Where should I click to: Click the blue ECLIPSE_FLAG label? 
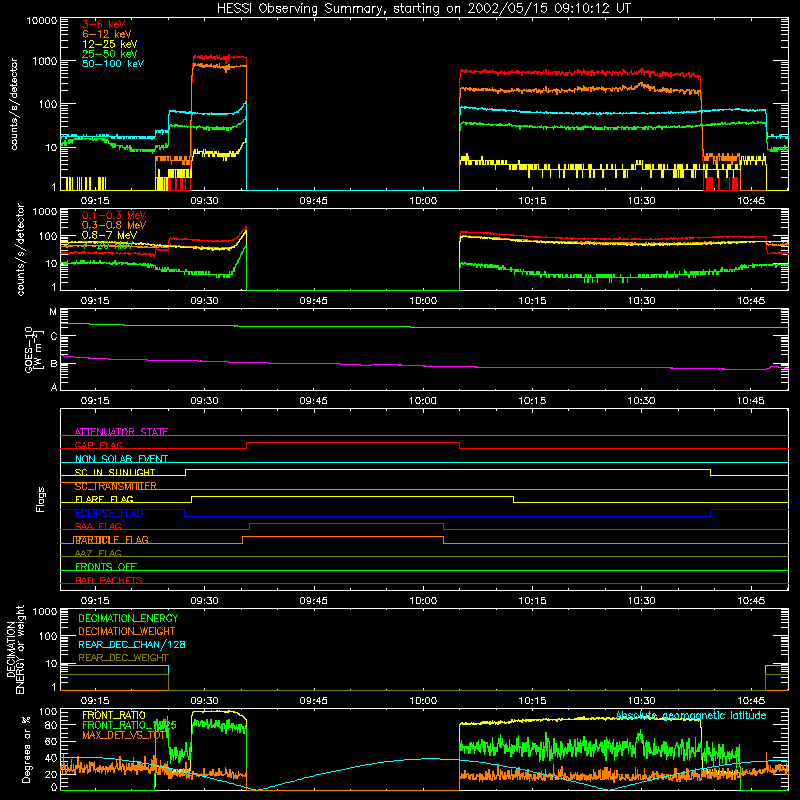pyautogui.click(x=109, y=513)
